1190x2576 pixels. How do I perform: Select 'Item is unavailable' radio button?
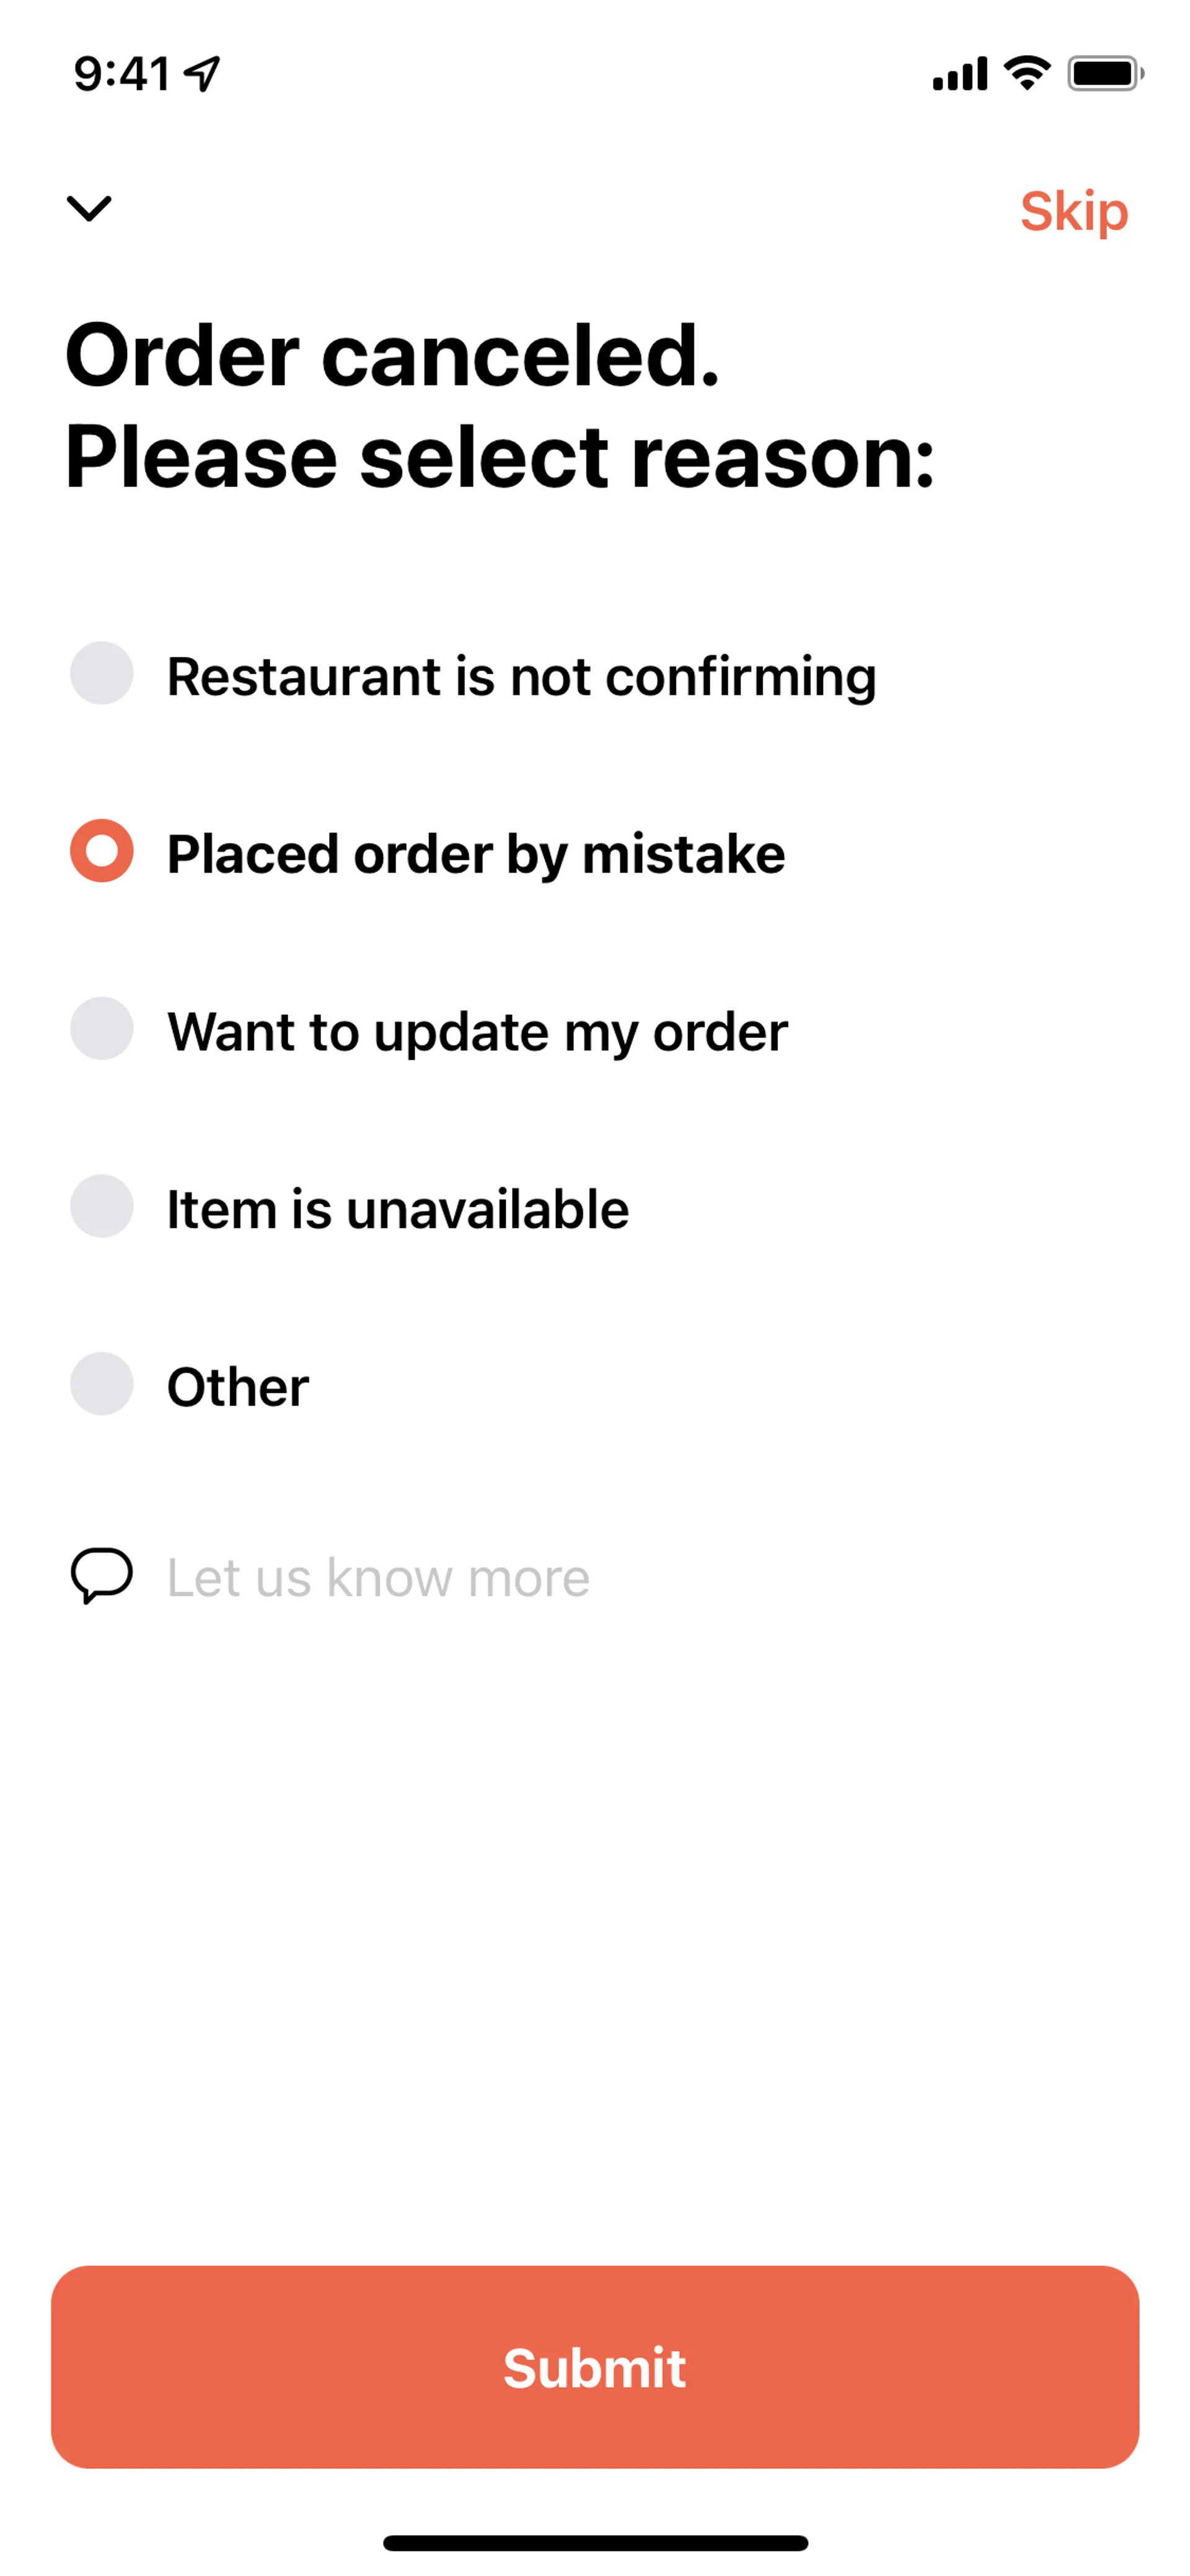102,1206
